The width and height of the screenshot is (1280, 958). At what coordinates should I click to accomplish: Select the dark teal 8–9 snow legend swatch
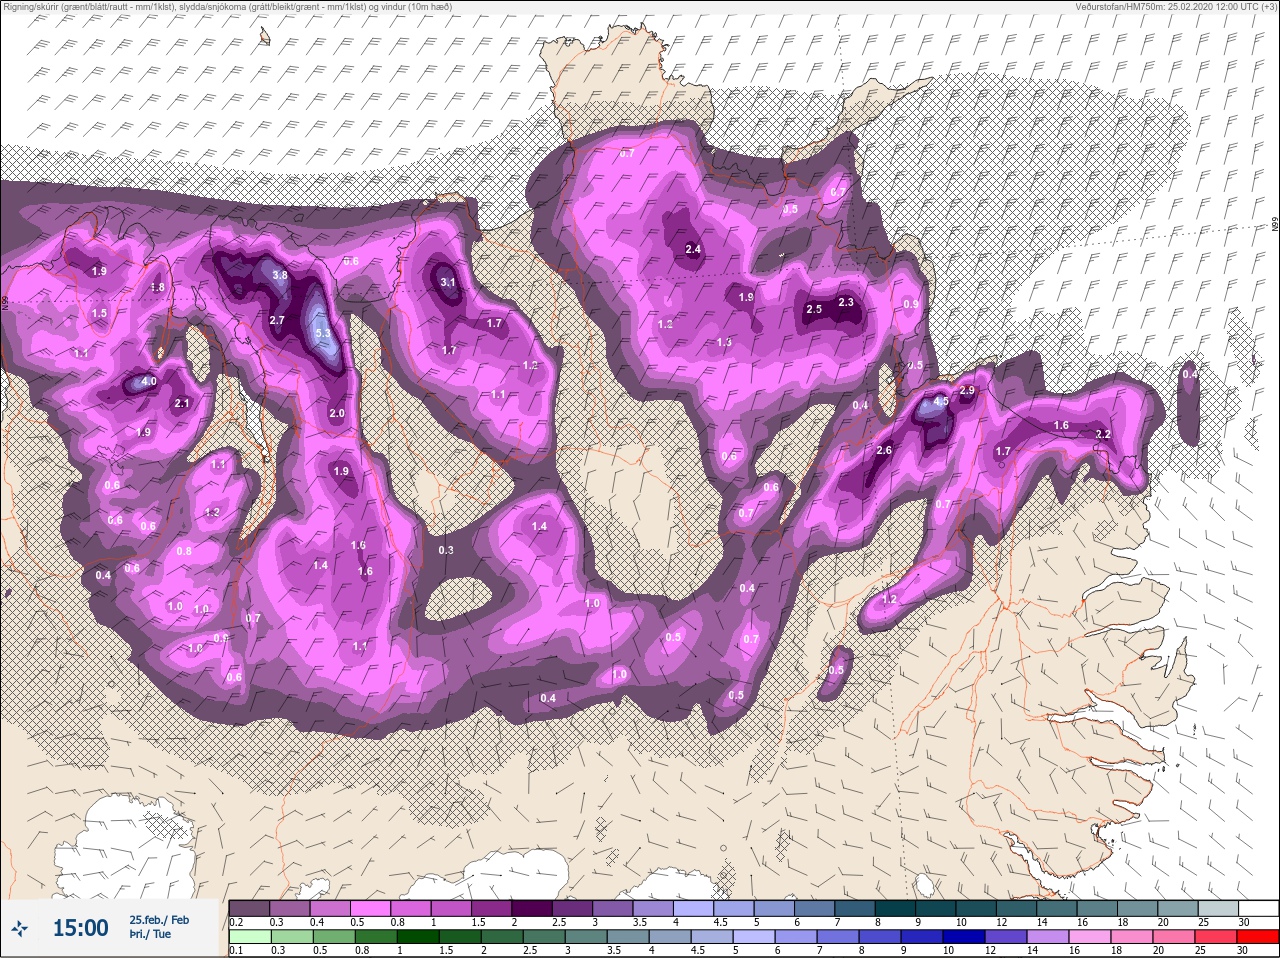click(x=897, y=908)
